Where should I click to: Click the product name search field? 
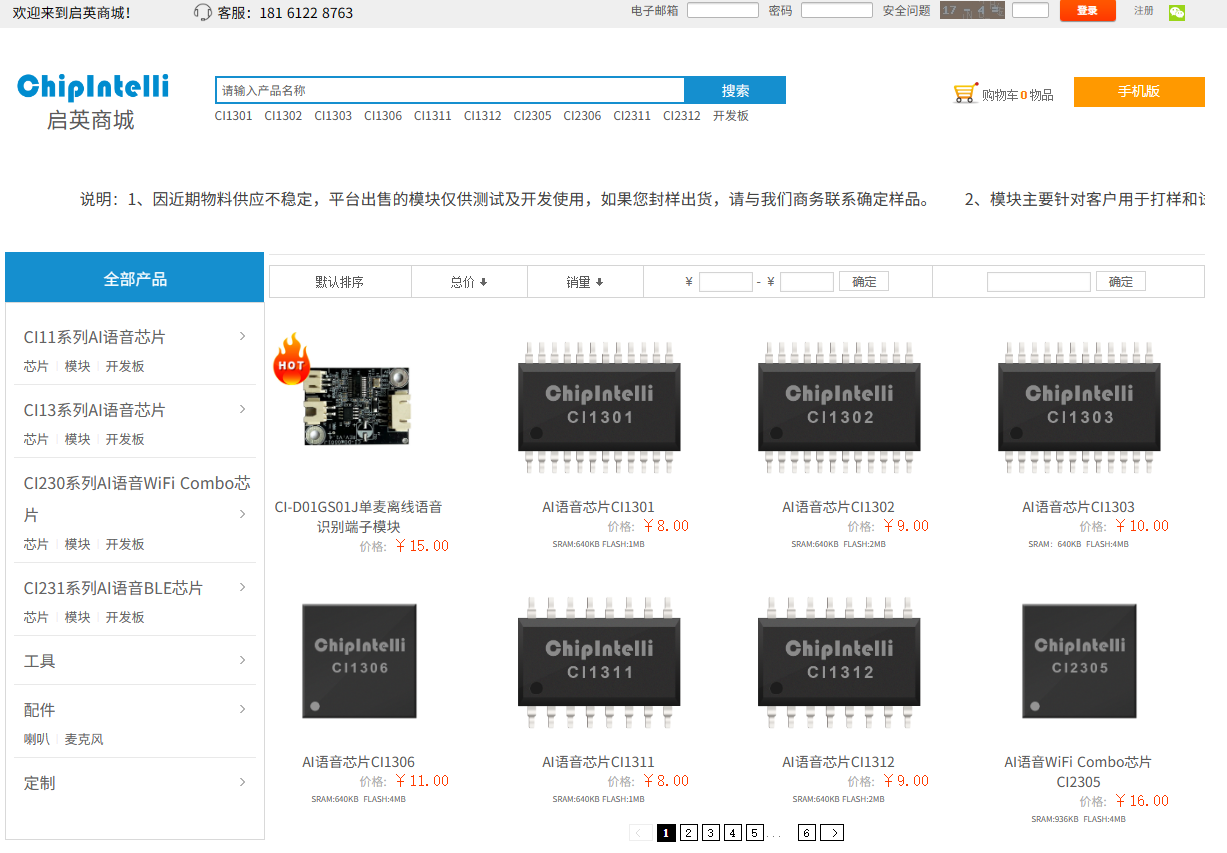(x=450, y=90)
